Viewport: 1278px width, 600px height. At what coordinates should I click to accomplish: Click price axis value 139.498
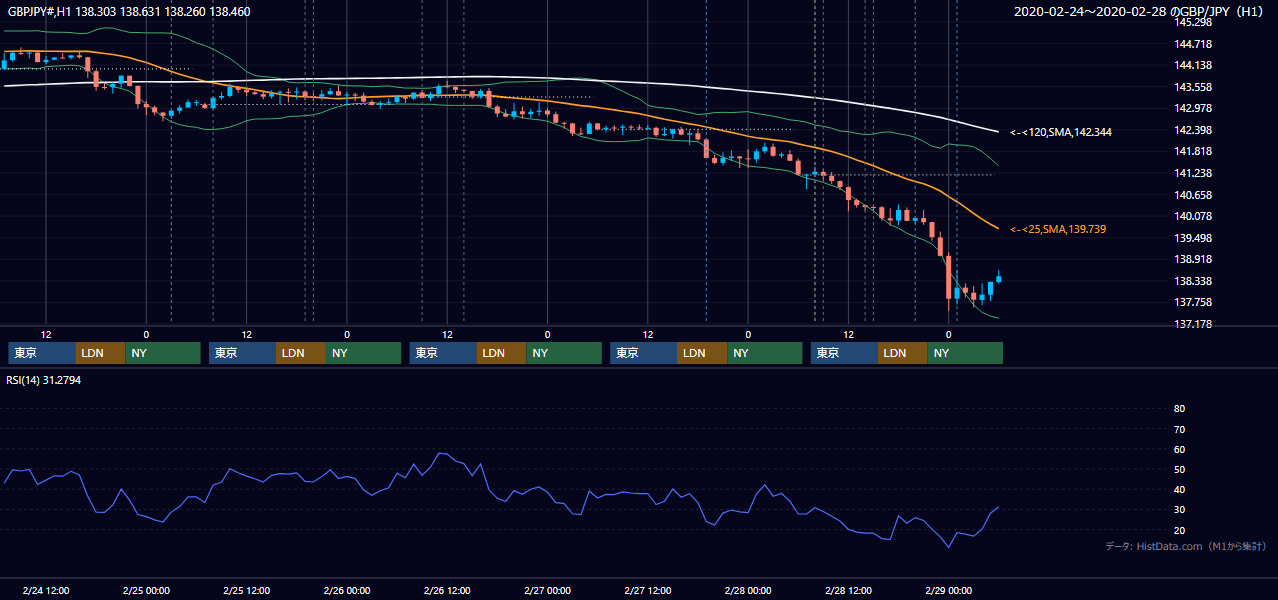[x=1193, y=238]
